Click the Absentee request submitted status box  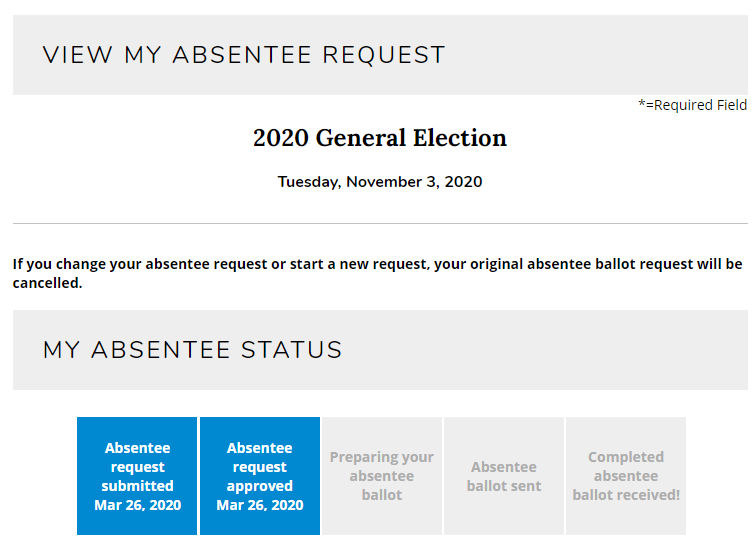click(x=137, y=475)
